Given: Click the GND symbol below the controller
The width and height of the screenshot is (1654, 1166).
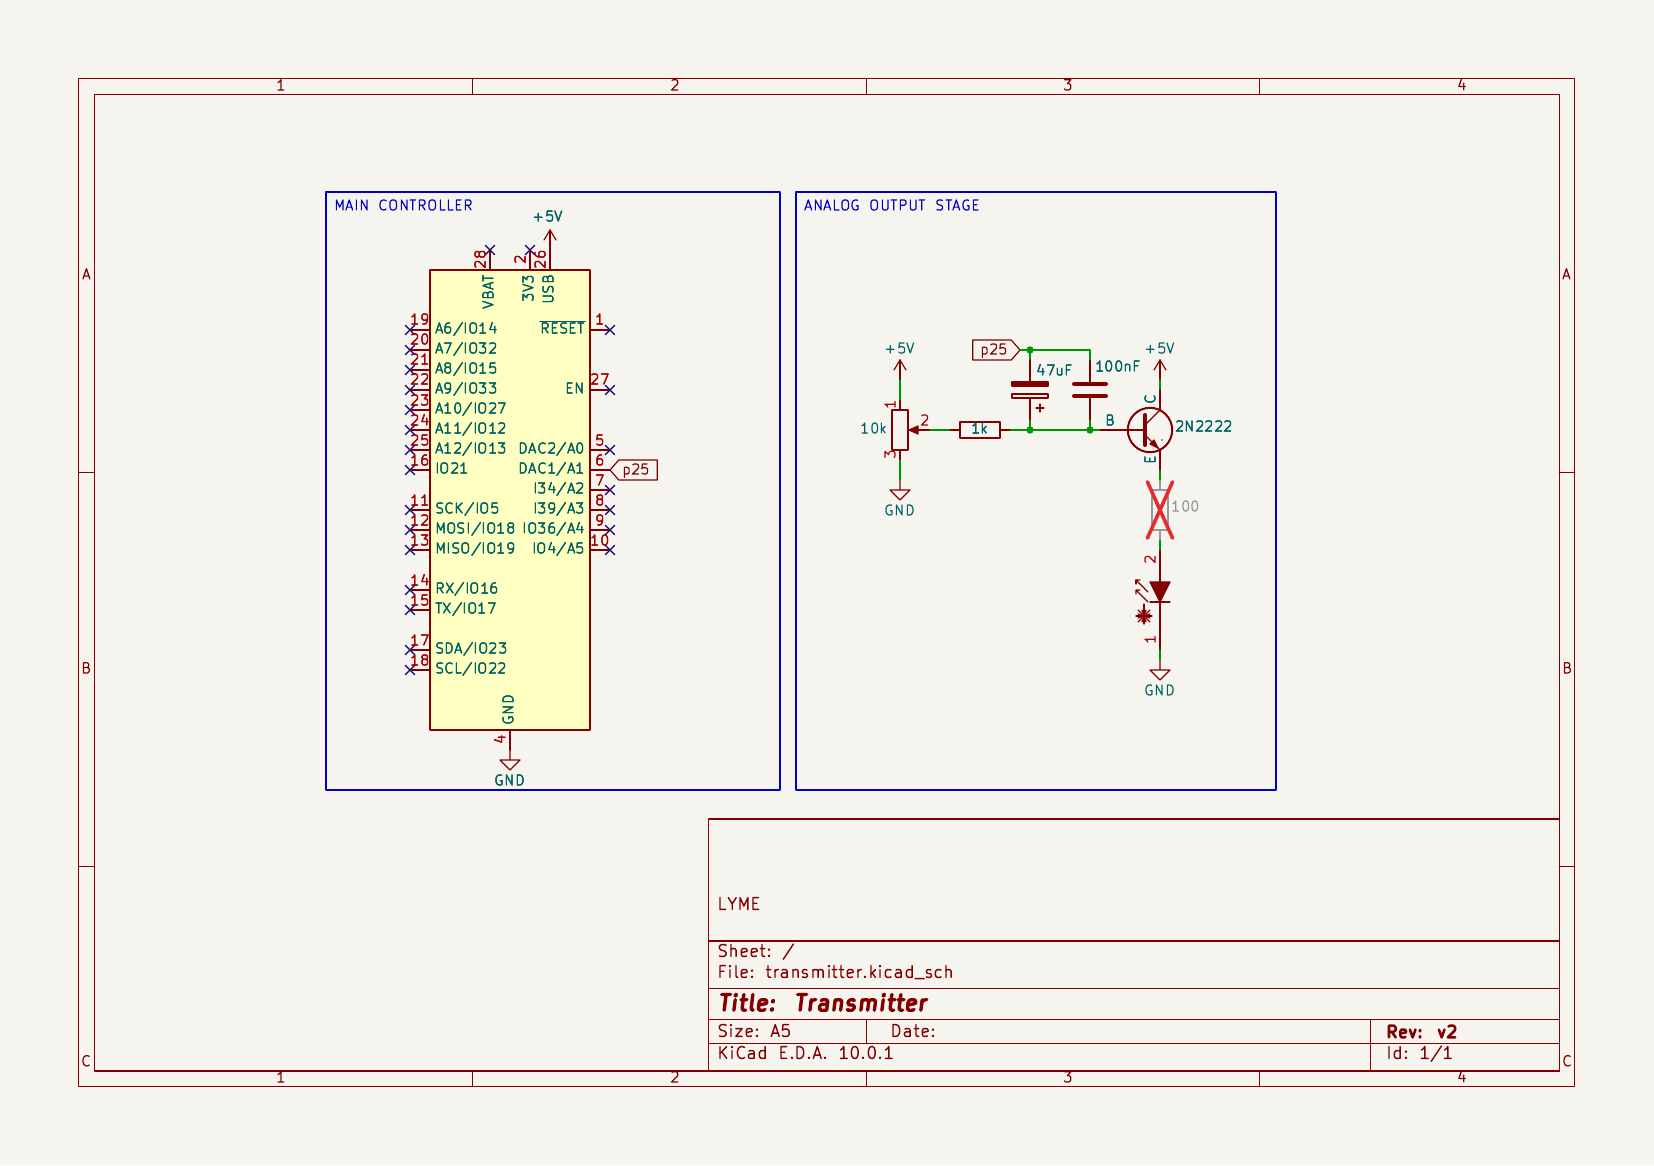Looking at the screenshot, I should tap(510, 767).
